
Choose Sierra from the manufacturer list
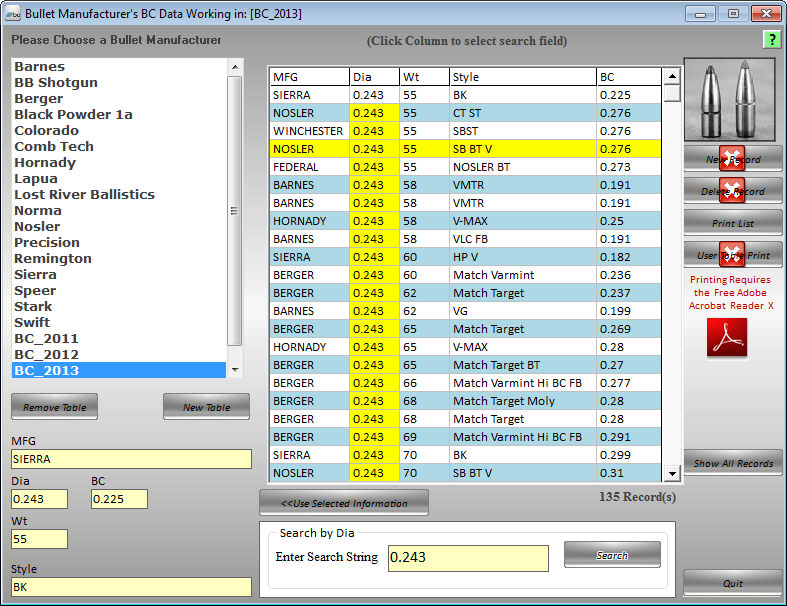[x=35, y=274]
